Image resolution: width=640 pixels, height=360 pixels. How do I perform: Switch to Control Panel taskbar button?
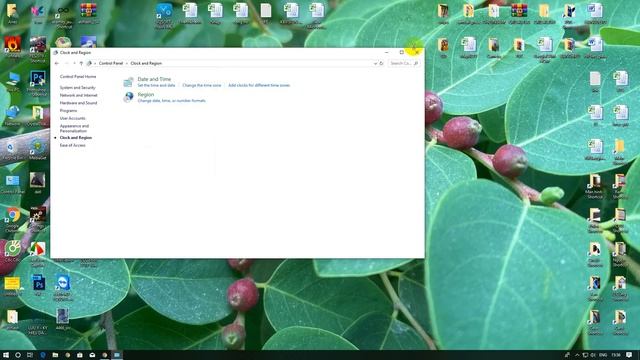pos(117,355)
